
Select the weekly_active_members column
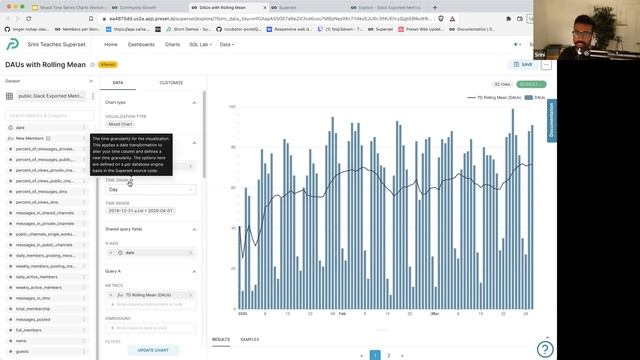47,287
